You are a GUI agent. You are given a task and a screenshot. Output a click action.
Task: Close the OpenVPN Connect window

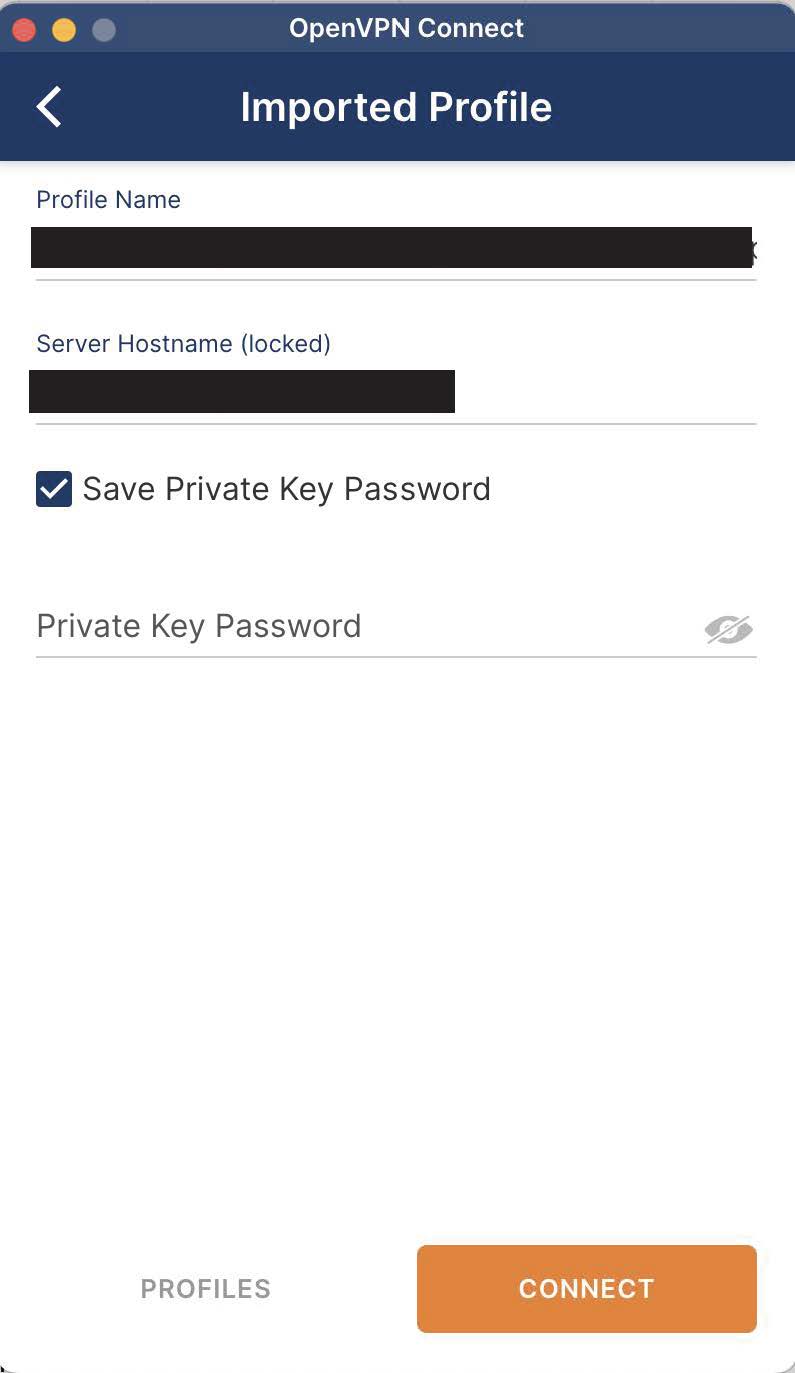(24, 30)
